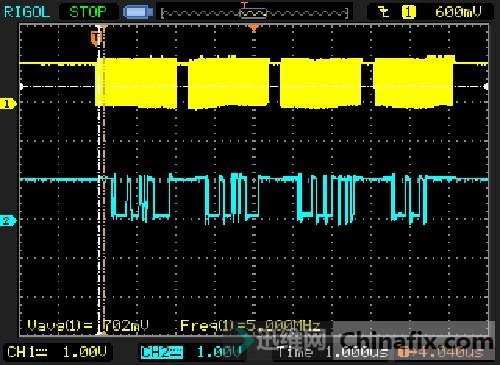
Task: Click the Vavg(1) 702mV measurement
Action: tap(88, 325)
